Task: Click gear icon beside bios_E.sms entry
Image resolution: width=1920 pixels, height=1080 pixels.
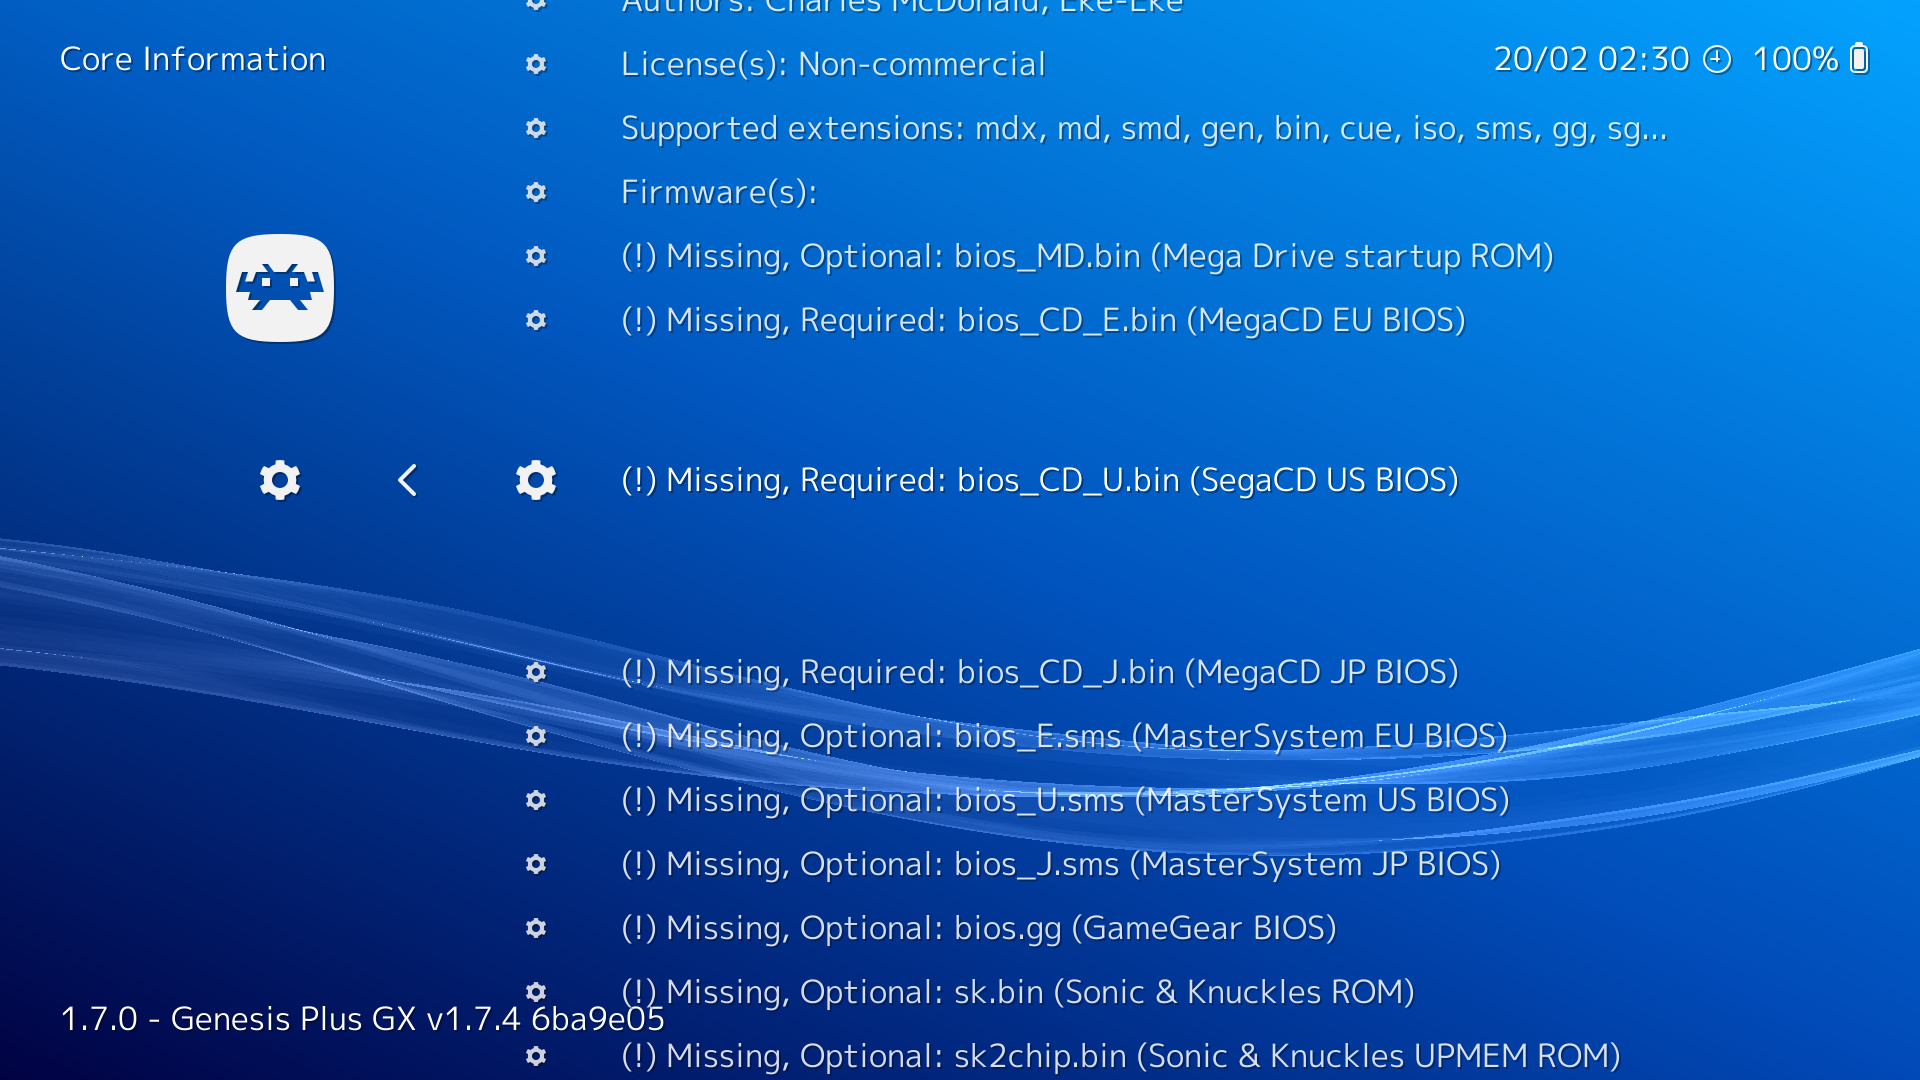Action: (x=536, y=736)
